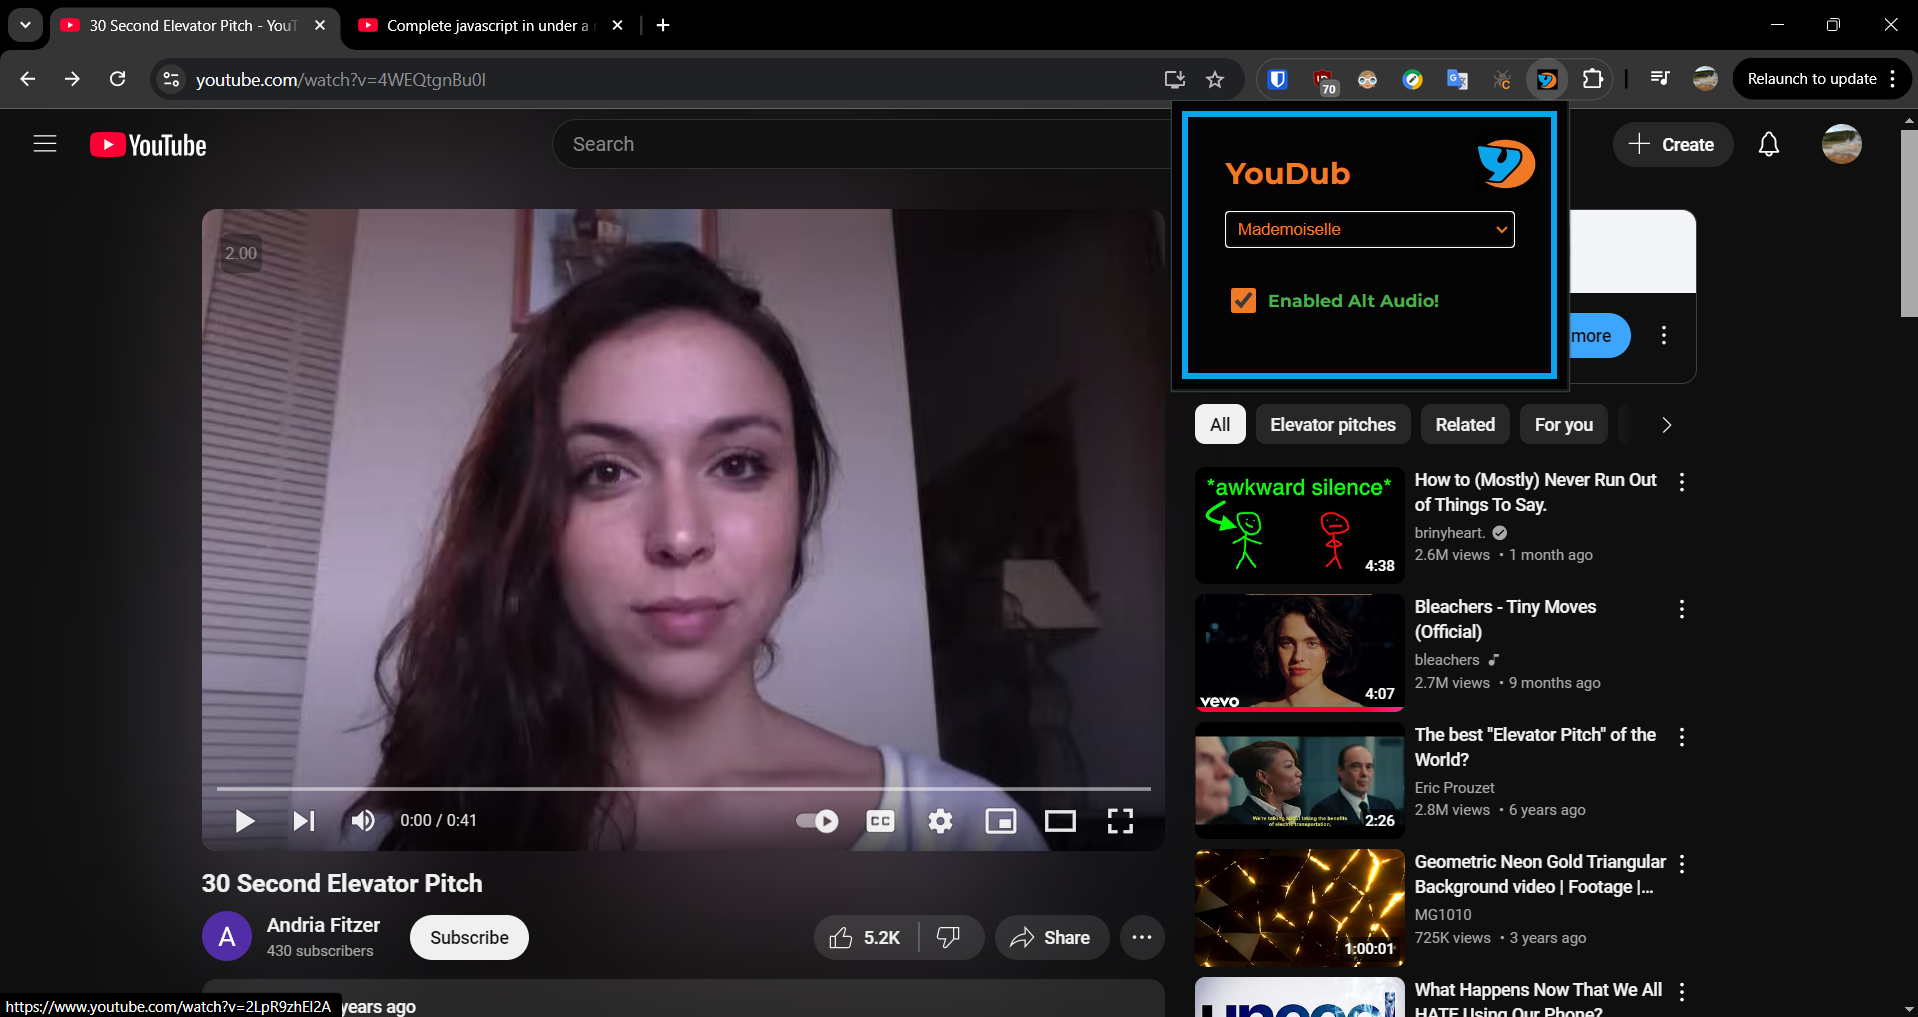
Task: Open options for What Happens Now video
Action: tap(1682, 992)
